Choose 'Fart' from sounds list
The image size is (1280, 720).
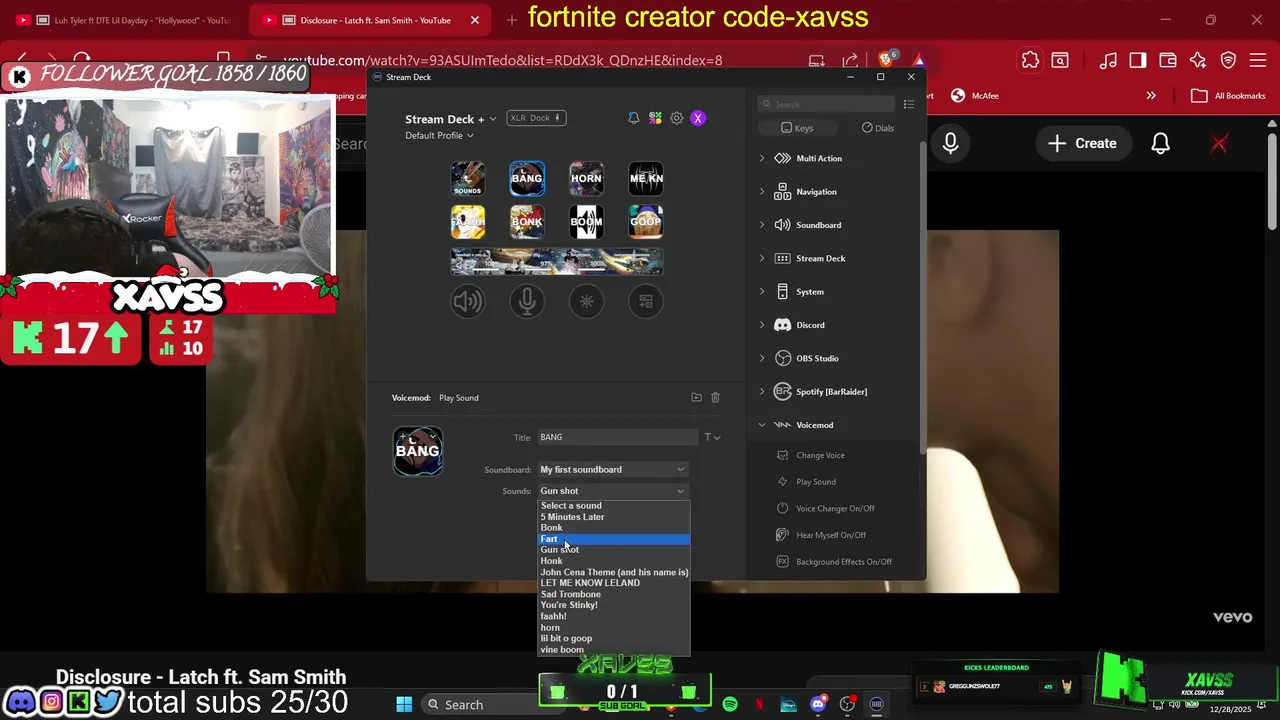pos(614,539)
